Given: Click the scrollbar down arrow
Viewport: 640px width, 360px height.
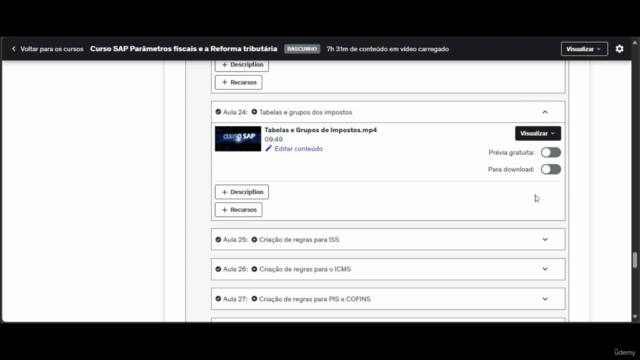Looking at the screenshot, I should [x=635, y=317].
